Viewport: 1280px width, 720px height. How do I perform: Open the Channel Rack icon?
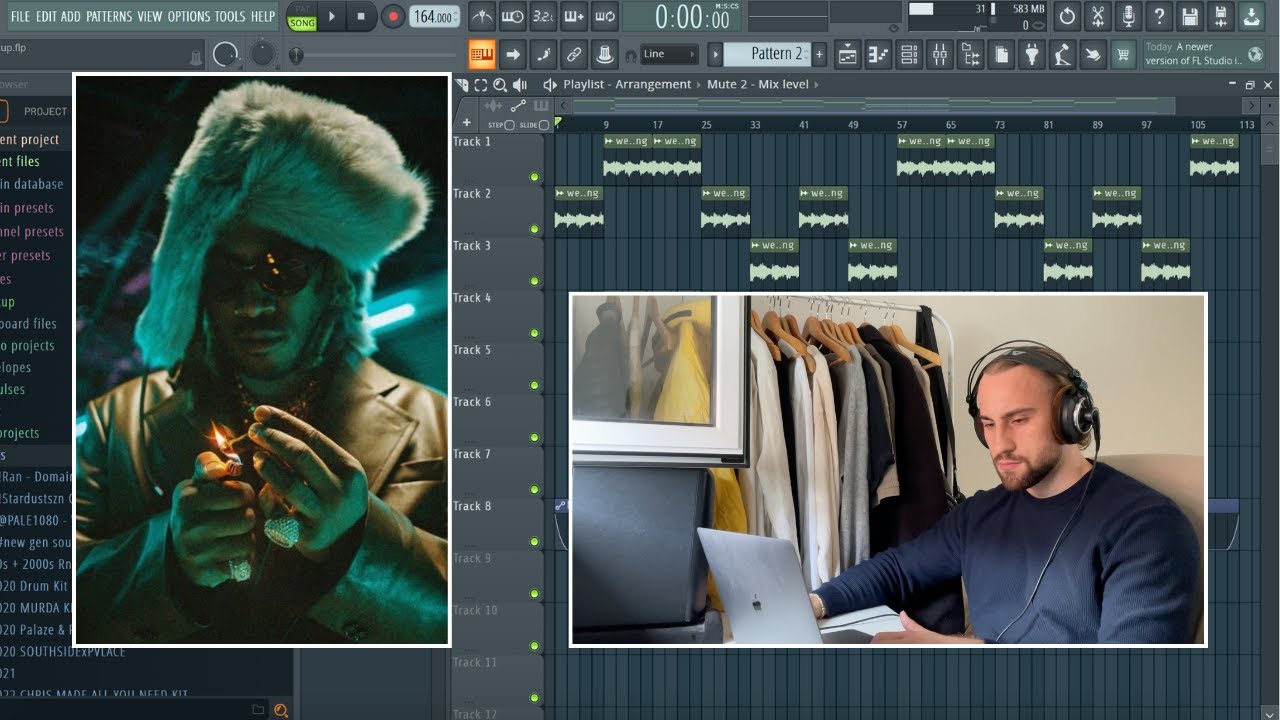pos(909,54)
